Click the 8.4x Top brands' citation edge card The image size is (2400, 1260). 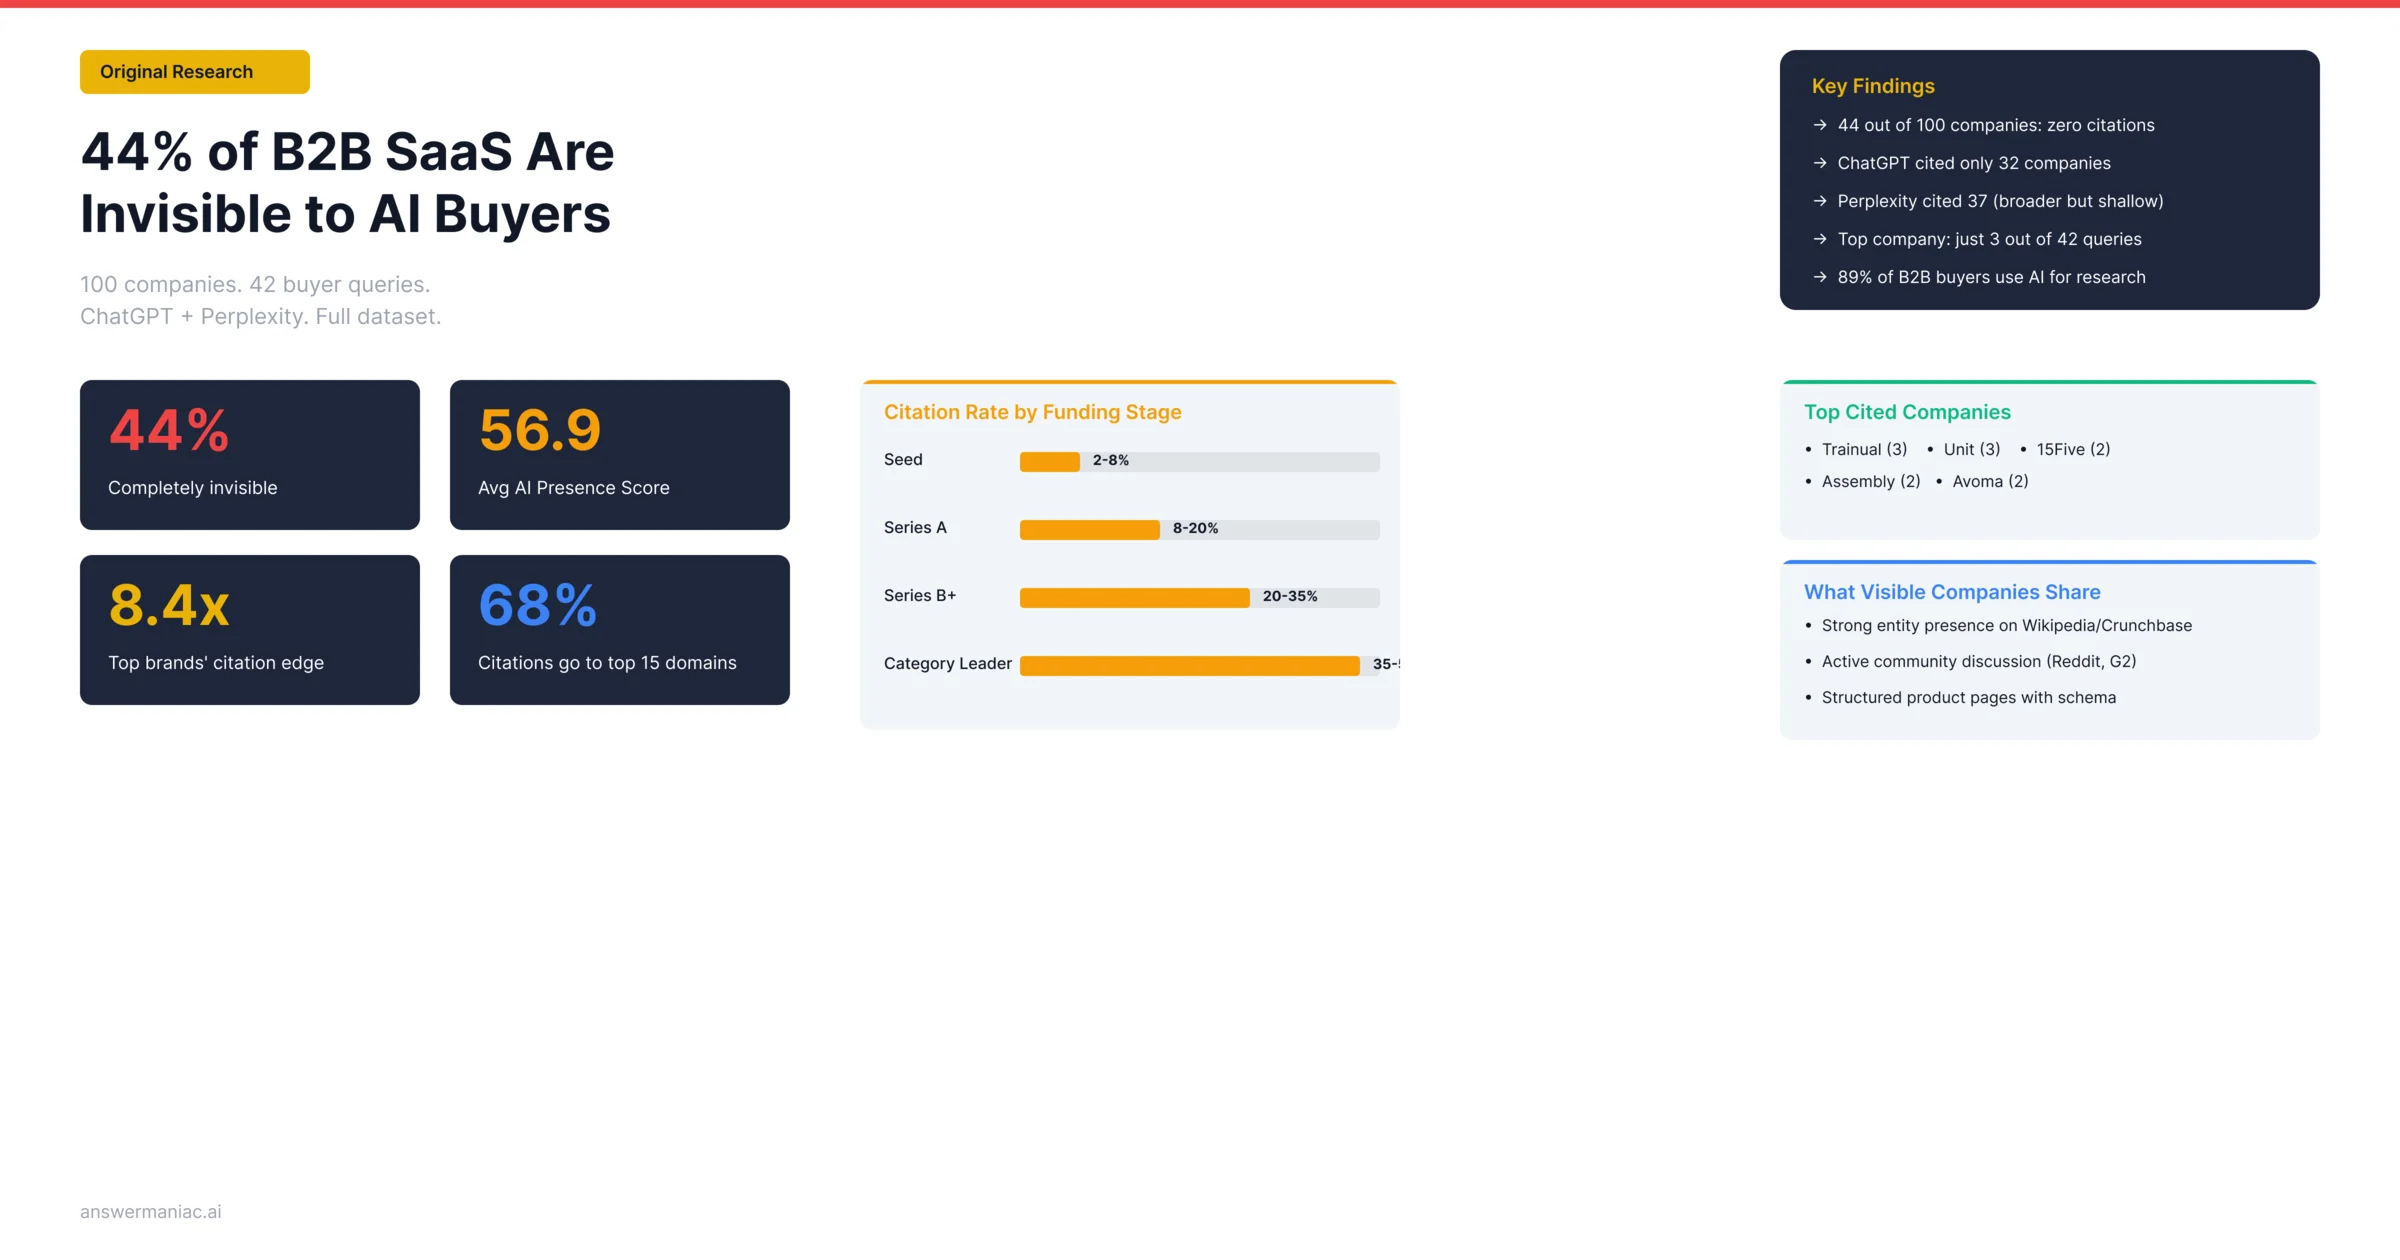[x=250, y=630]
